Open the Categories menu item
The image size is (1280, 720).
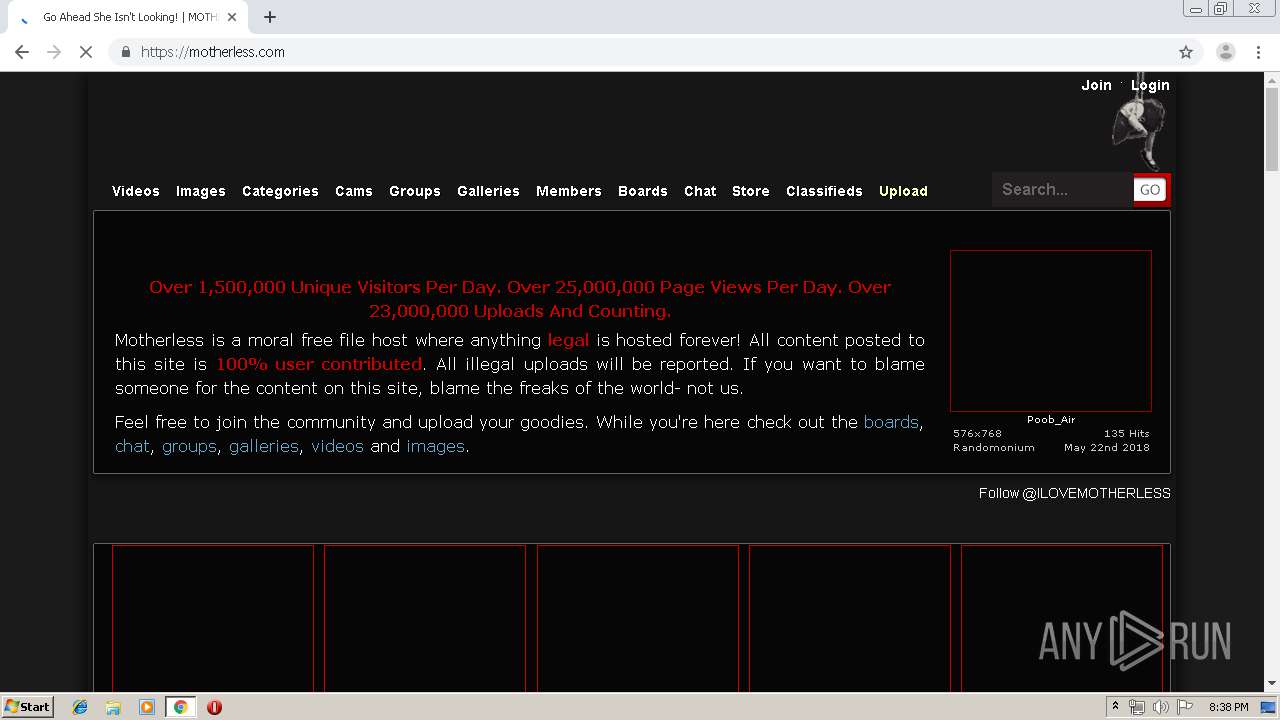click(280, 191)
